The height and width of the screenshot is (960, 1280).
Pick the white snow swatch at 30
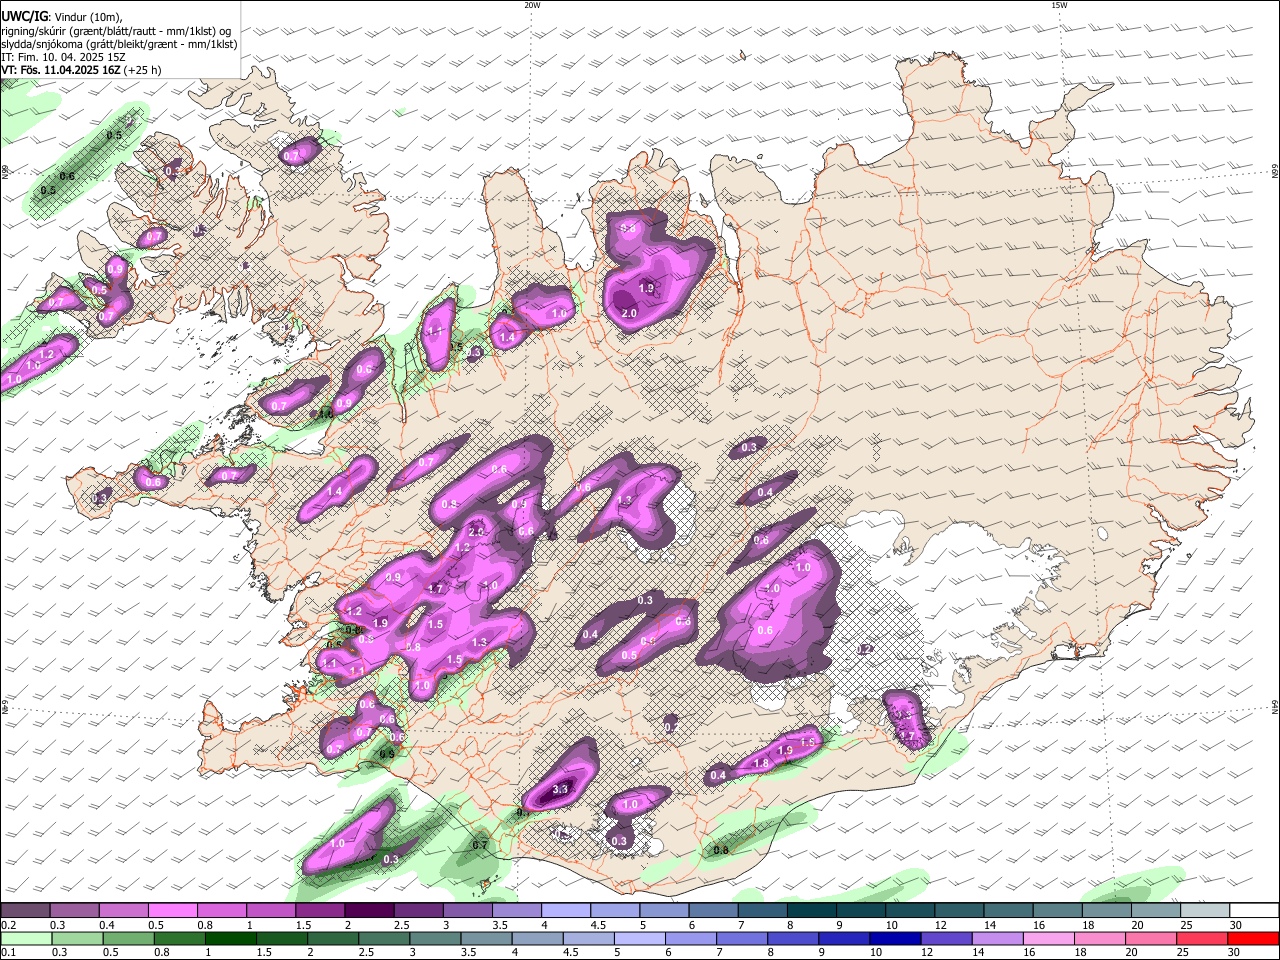click(x=1253, y=910)
